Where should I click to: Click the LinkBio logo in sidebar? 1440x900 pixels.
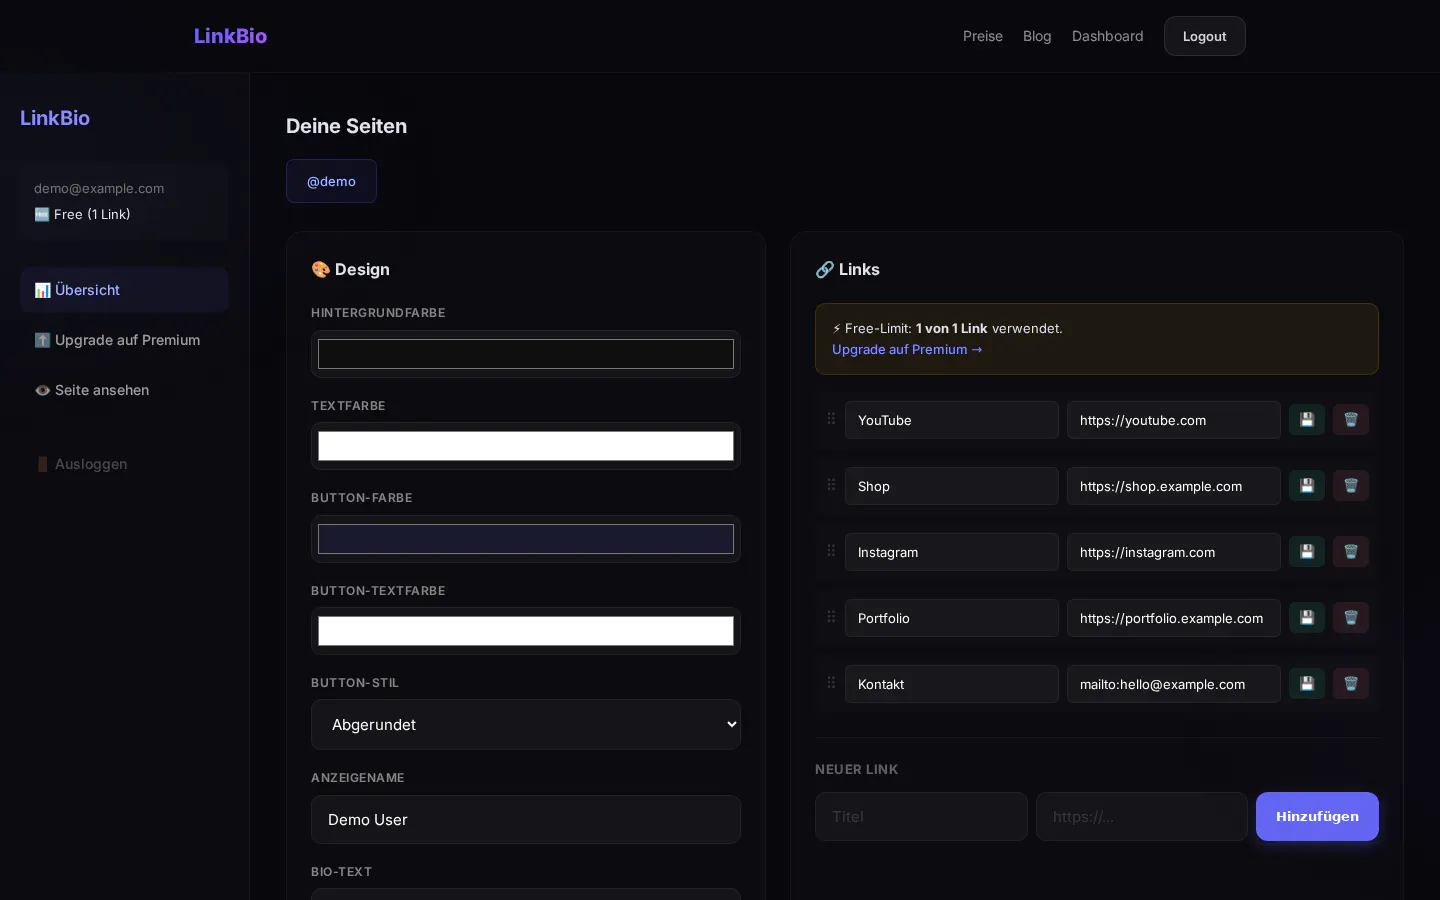pyautogui.click(x=55, y=118)
